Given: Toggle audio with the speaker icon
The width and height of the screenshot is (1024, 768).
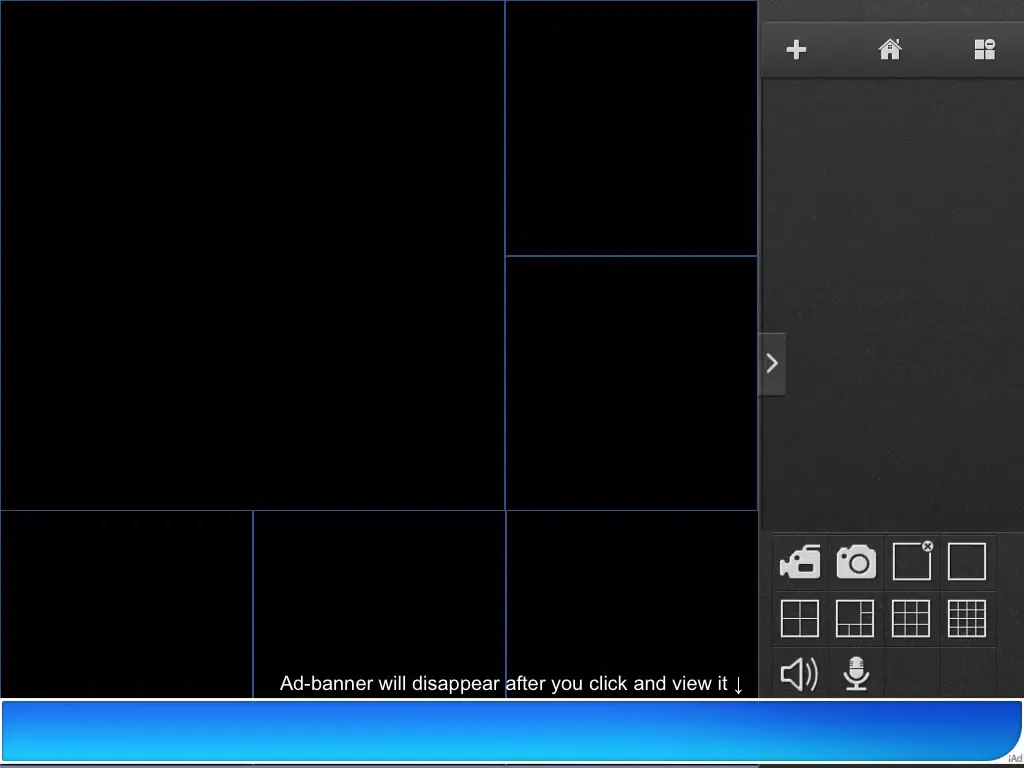Looking at the screenshot, I should pyautogui.click(x=799, y=674).
